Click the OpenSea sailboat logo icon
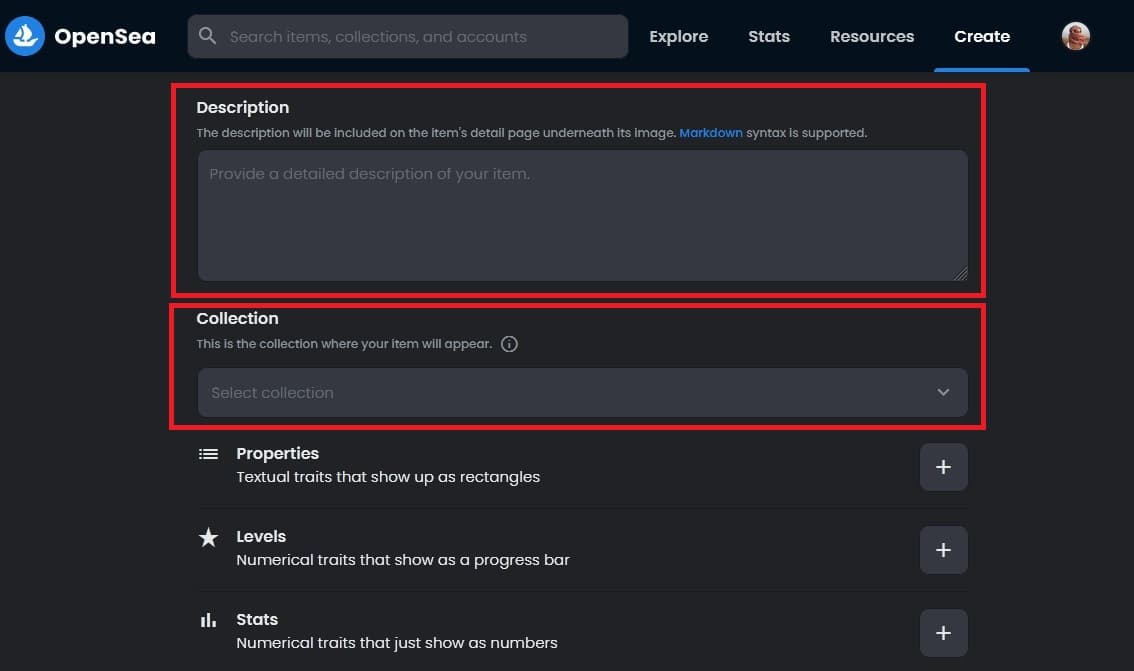The image size is (1134, 671). [25, 36]
